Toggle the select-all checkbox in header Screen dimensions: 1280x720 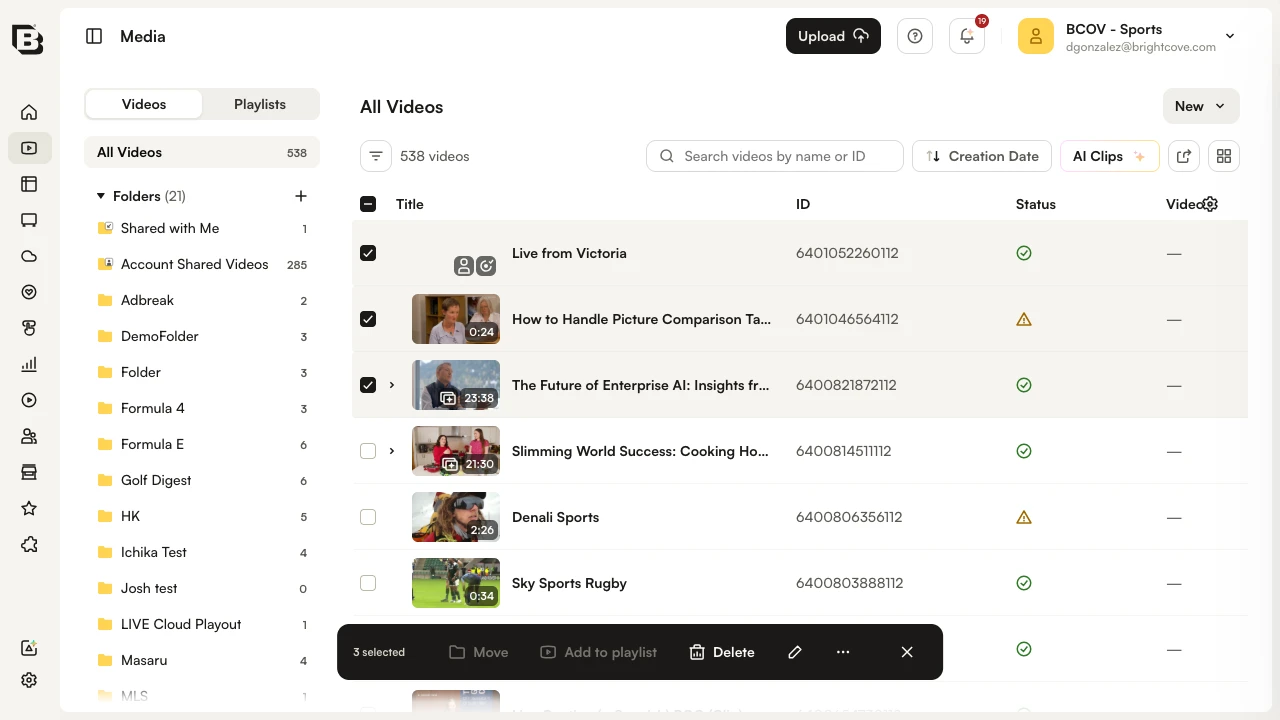click(x=368, y=204)
